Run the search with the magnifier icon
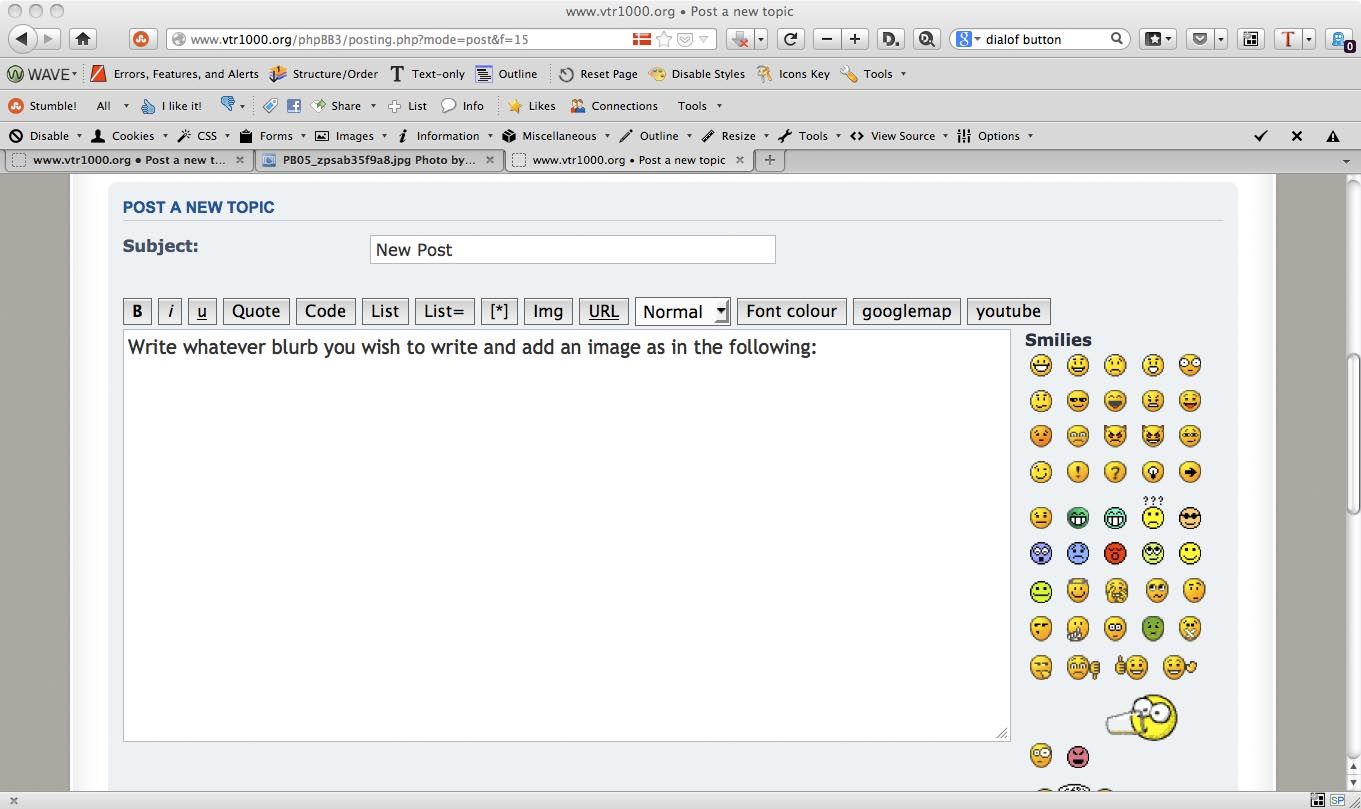 tap(1117, 39)
